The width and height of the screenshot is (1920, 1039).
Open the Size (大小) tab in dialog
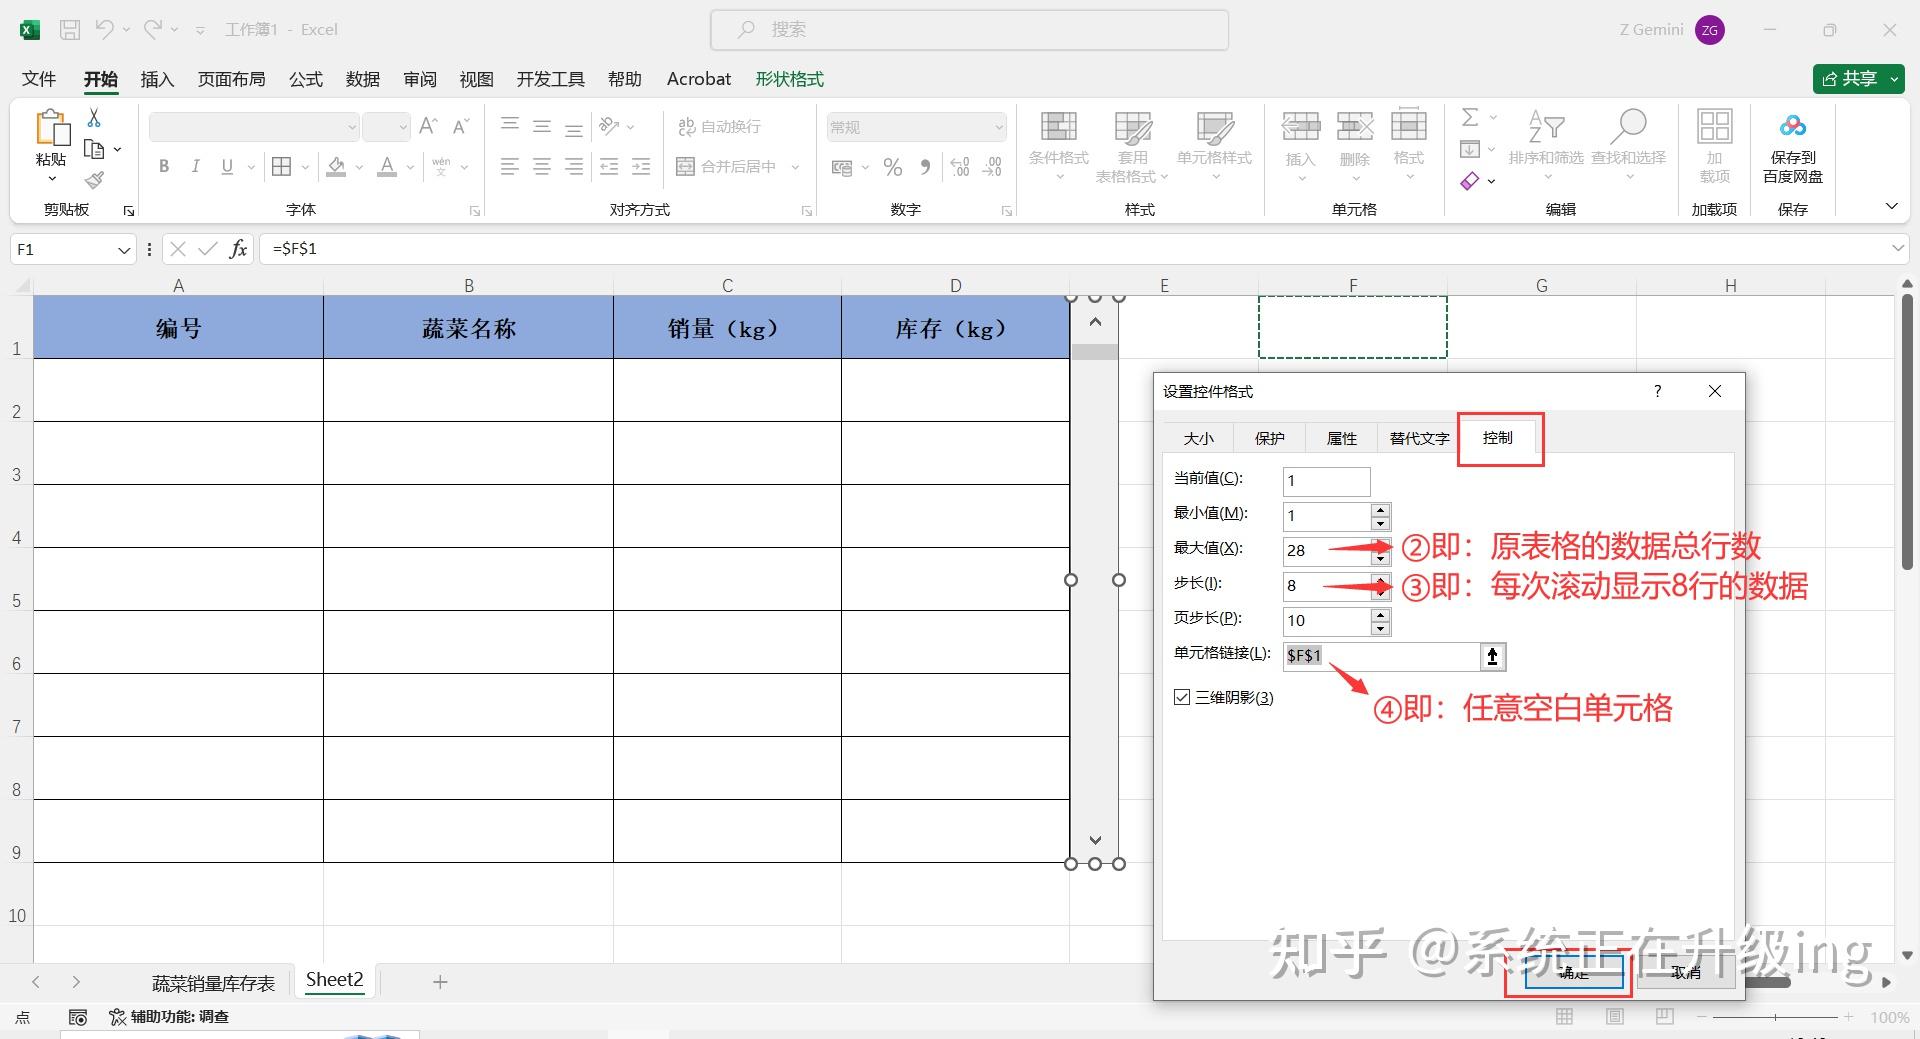(1198, 438)
